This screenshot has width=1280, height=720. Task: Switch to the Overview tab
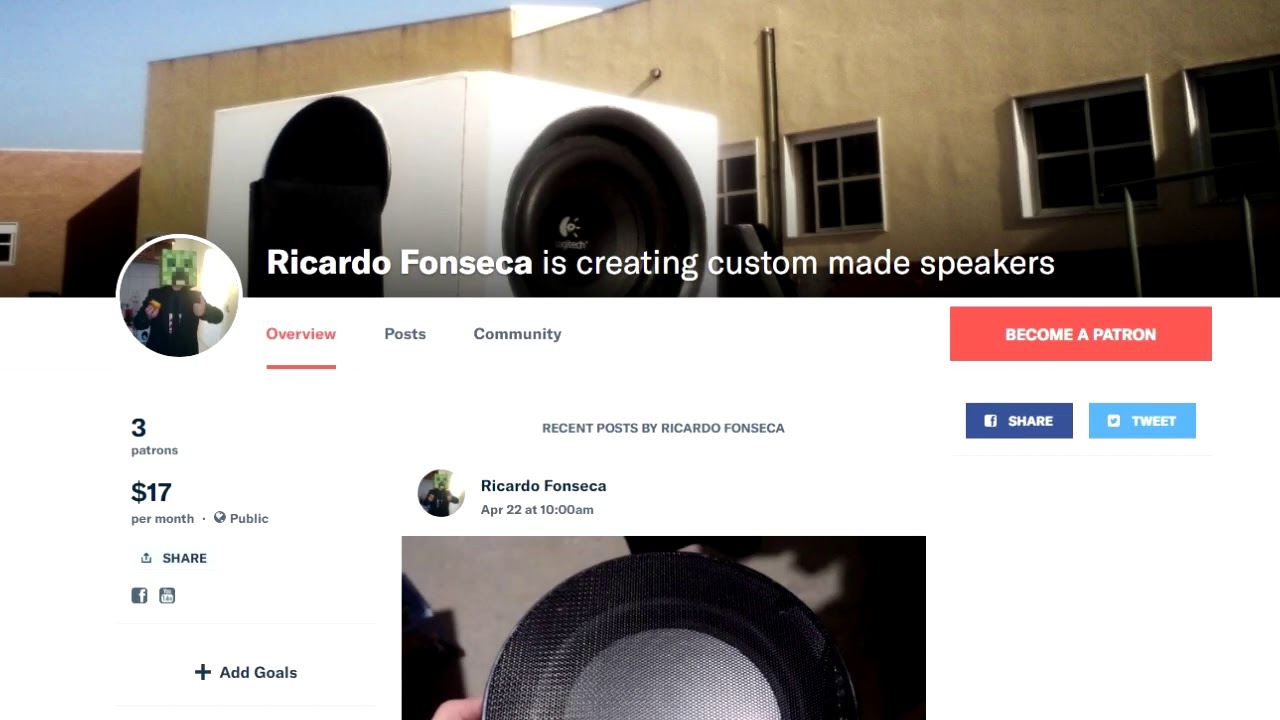click(301, 334)
